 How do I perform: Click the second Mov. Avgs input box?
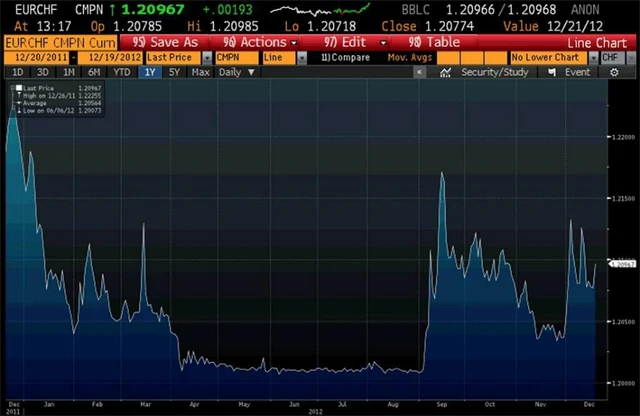point(472,58)
